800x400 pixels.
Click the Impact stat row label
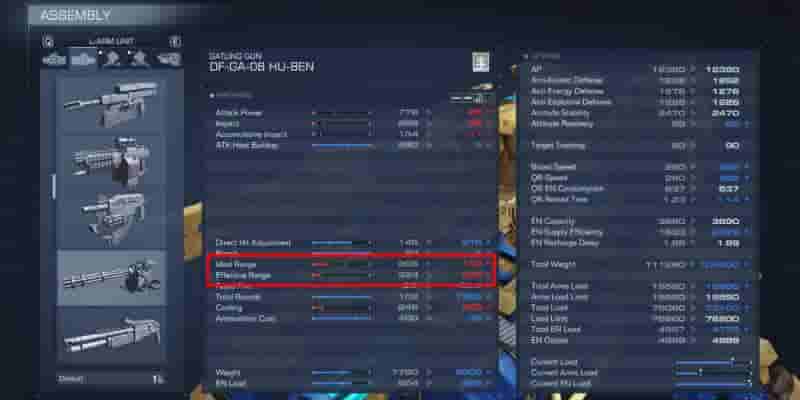(x=227, y=123)
